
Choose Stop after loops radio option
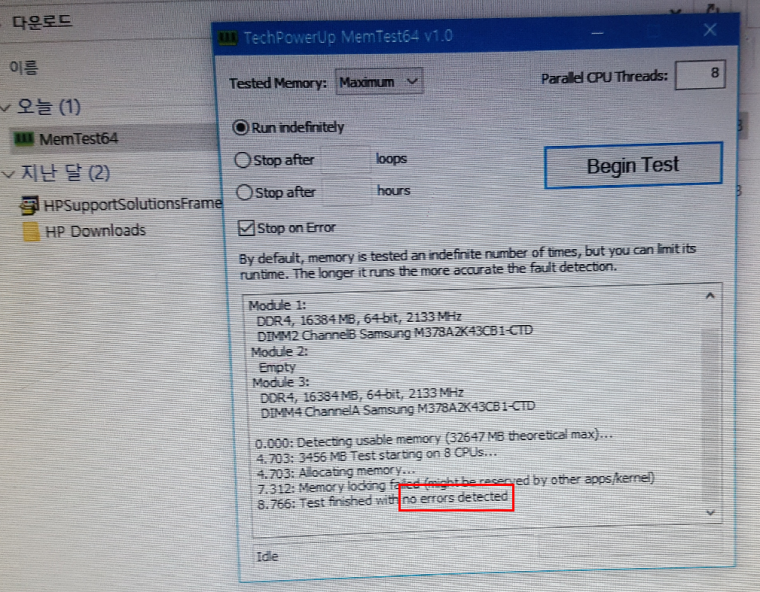pos(242,160)
